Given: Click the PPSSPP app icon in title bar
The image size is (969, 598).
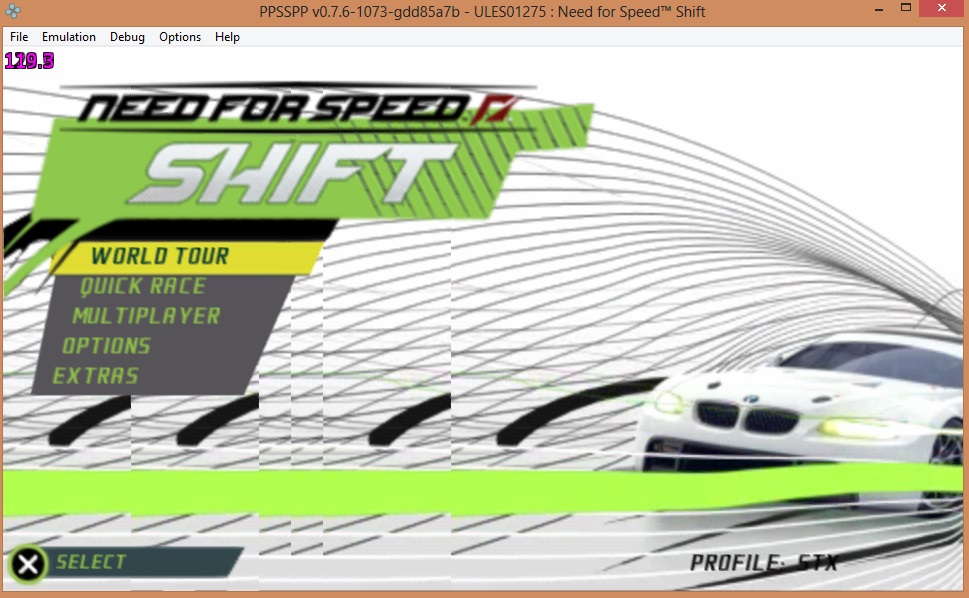Looking at the screenshot, I should [x=13, y=11].
